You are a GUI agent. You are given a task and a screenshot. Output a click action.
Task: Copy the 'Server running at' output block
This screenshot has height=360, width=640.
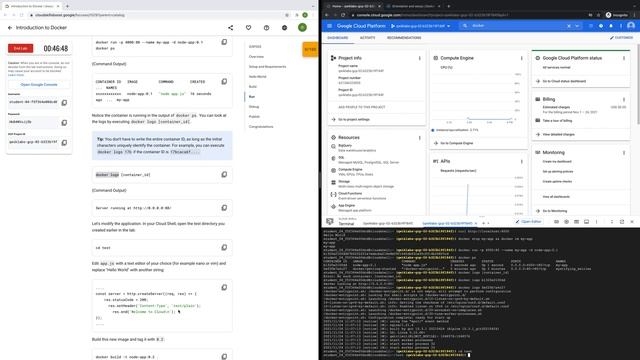click(224, 208)
